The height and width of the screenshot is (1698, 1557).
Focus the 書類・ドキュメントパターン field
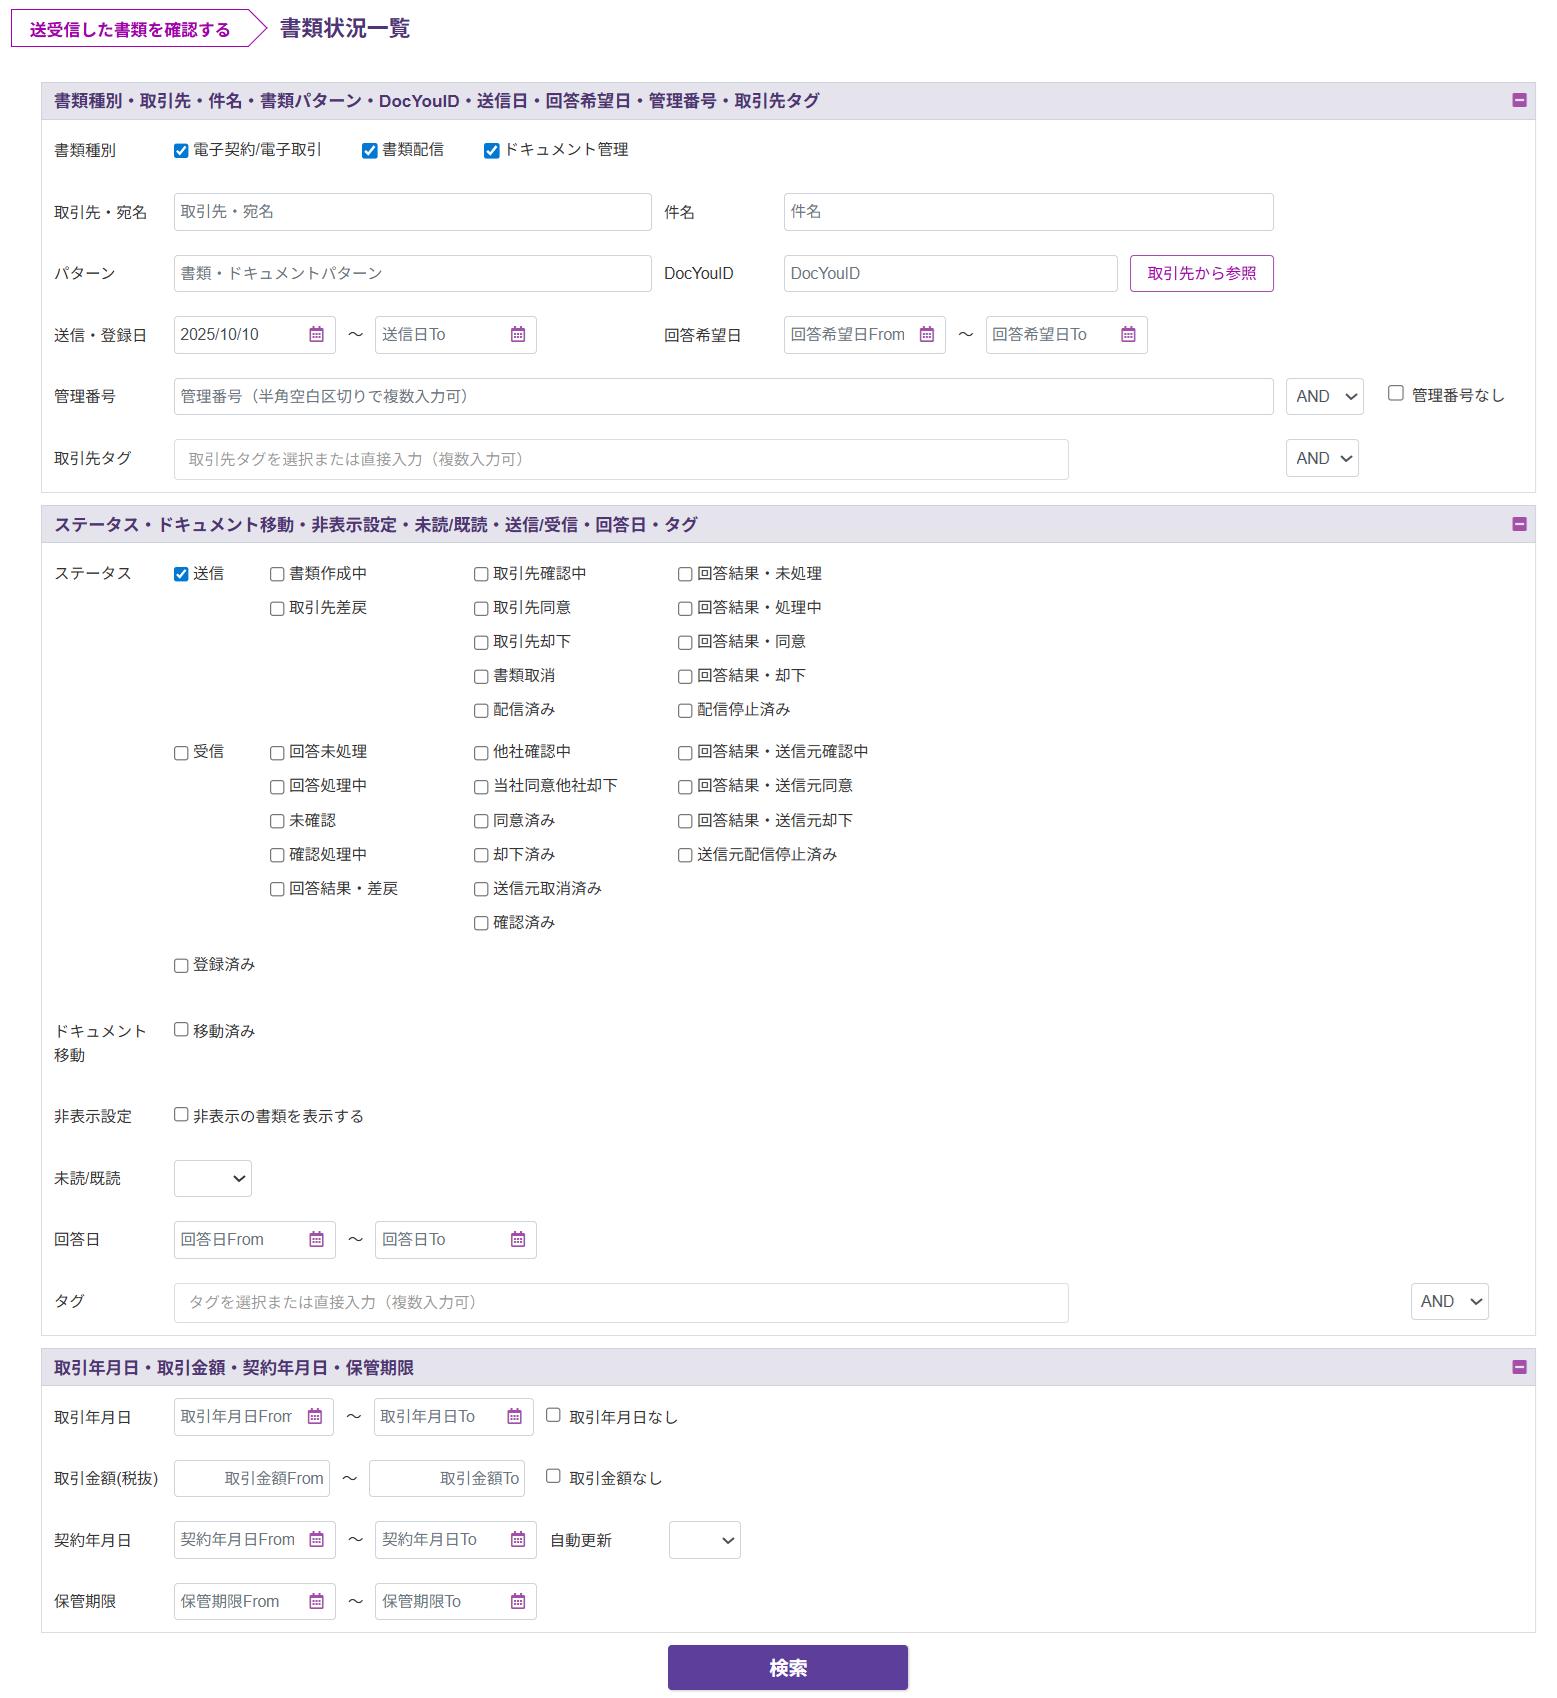point(413,274)
